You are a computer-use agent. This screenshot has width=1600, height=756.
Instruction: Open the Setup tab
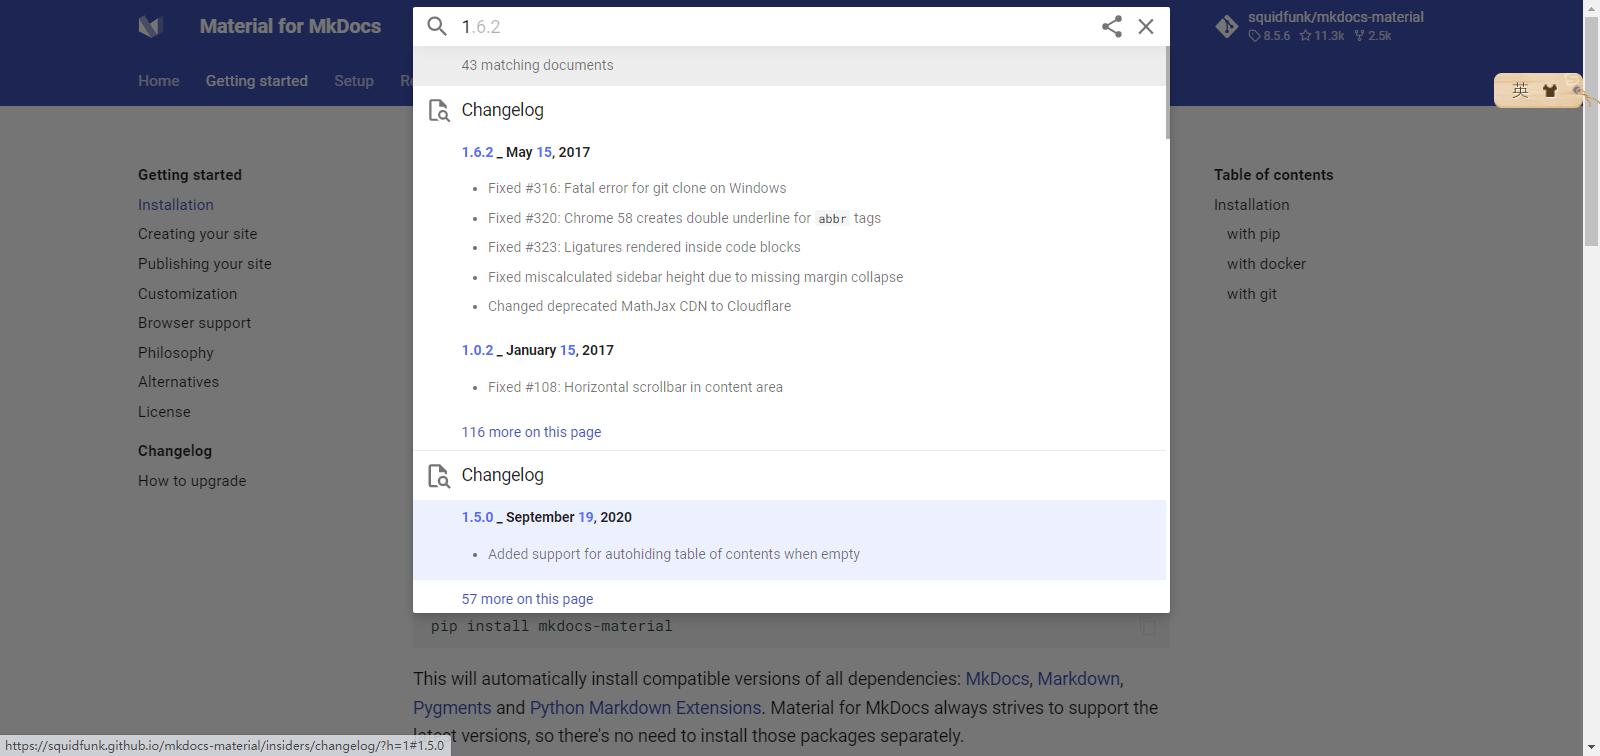(354, 81)
